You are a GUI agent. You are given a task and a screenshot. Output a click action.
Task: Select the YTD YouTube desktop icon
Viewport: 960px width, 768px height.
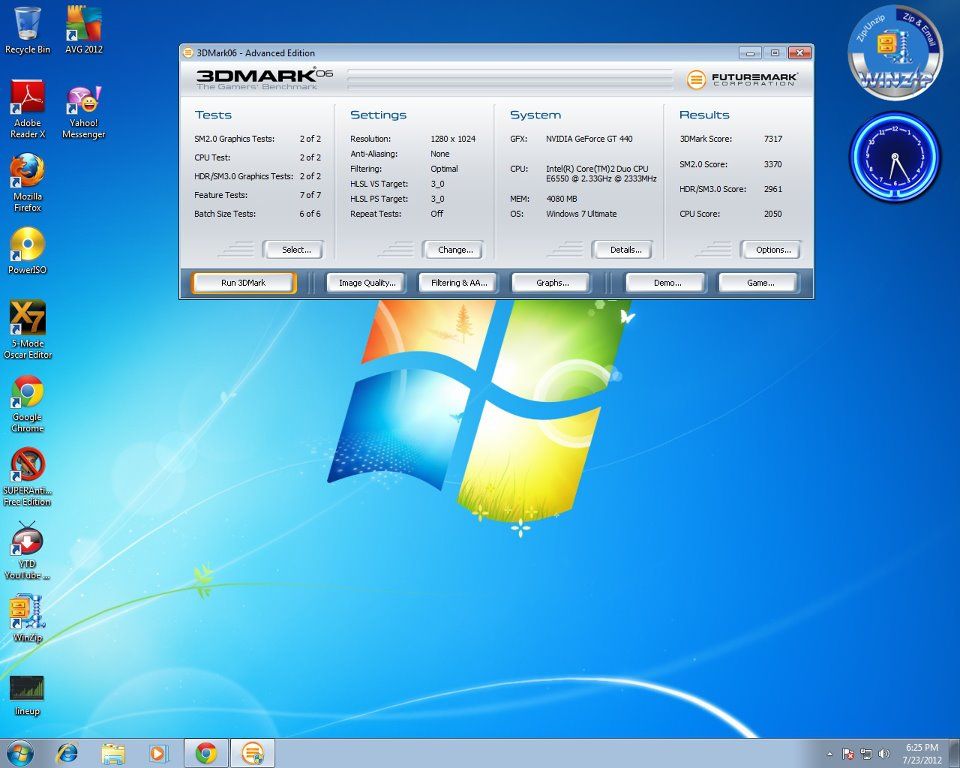28,551
